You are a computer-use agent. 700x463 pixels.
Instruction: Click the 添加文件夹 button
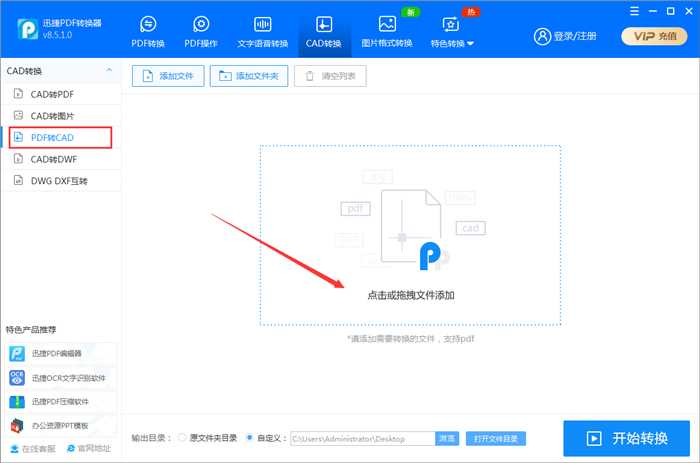(249, 76)
